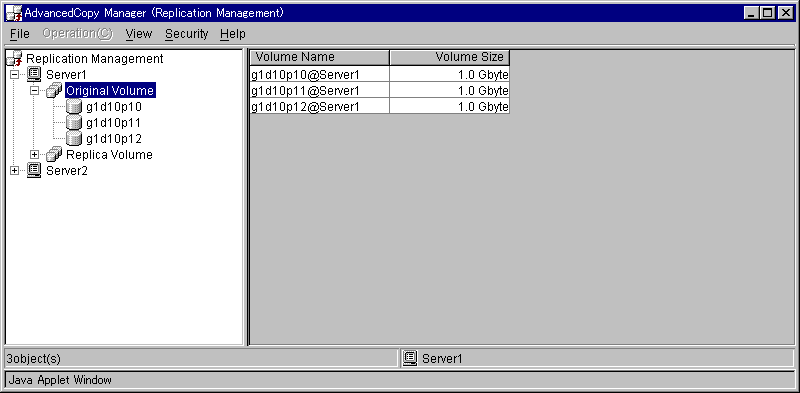Sort by the Volume Name column header
This screenshot has height=393, width=800.
(x=320, y=57)
